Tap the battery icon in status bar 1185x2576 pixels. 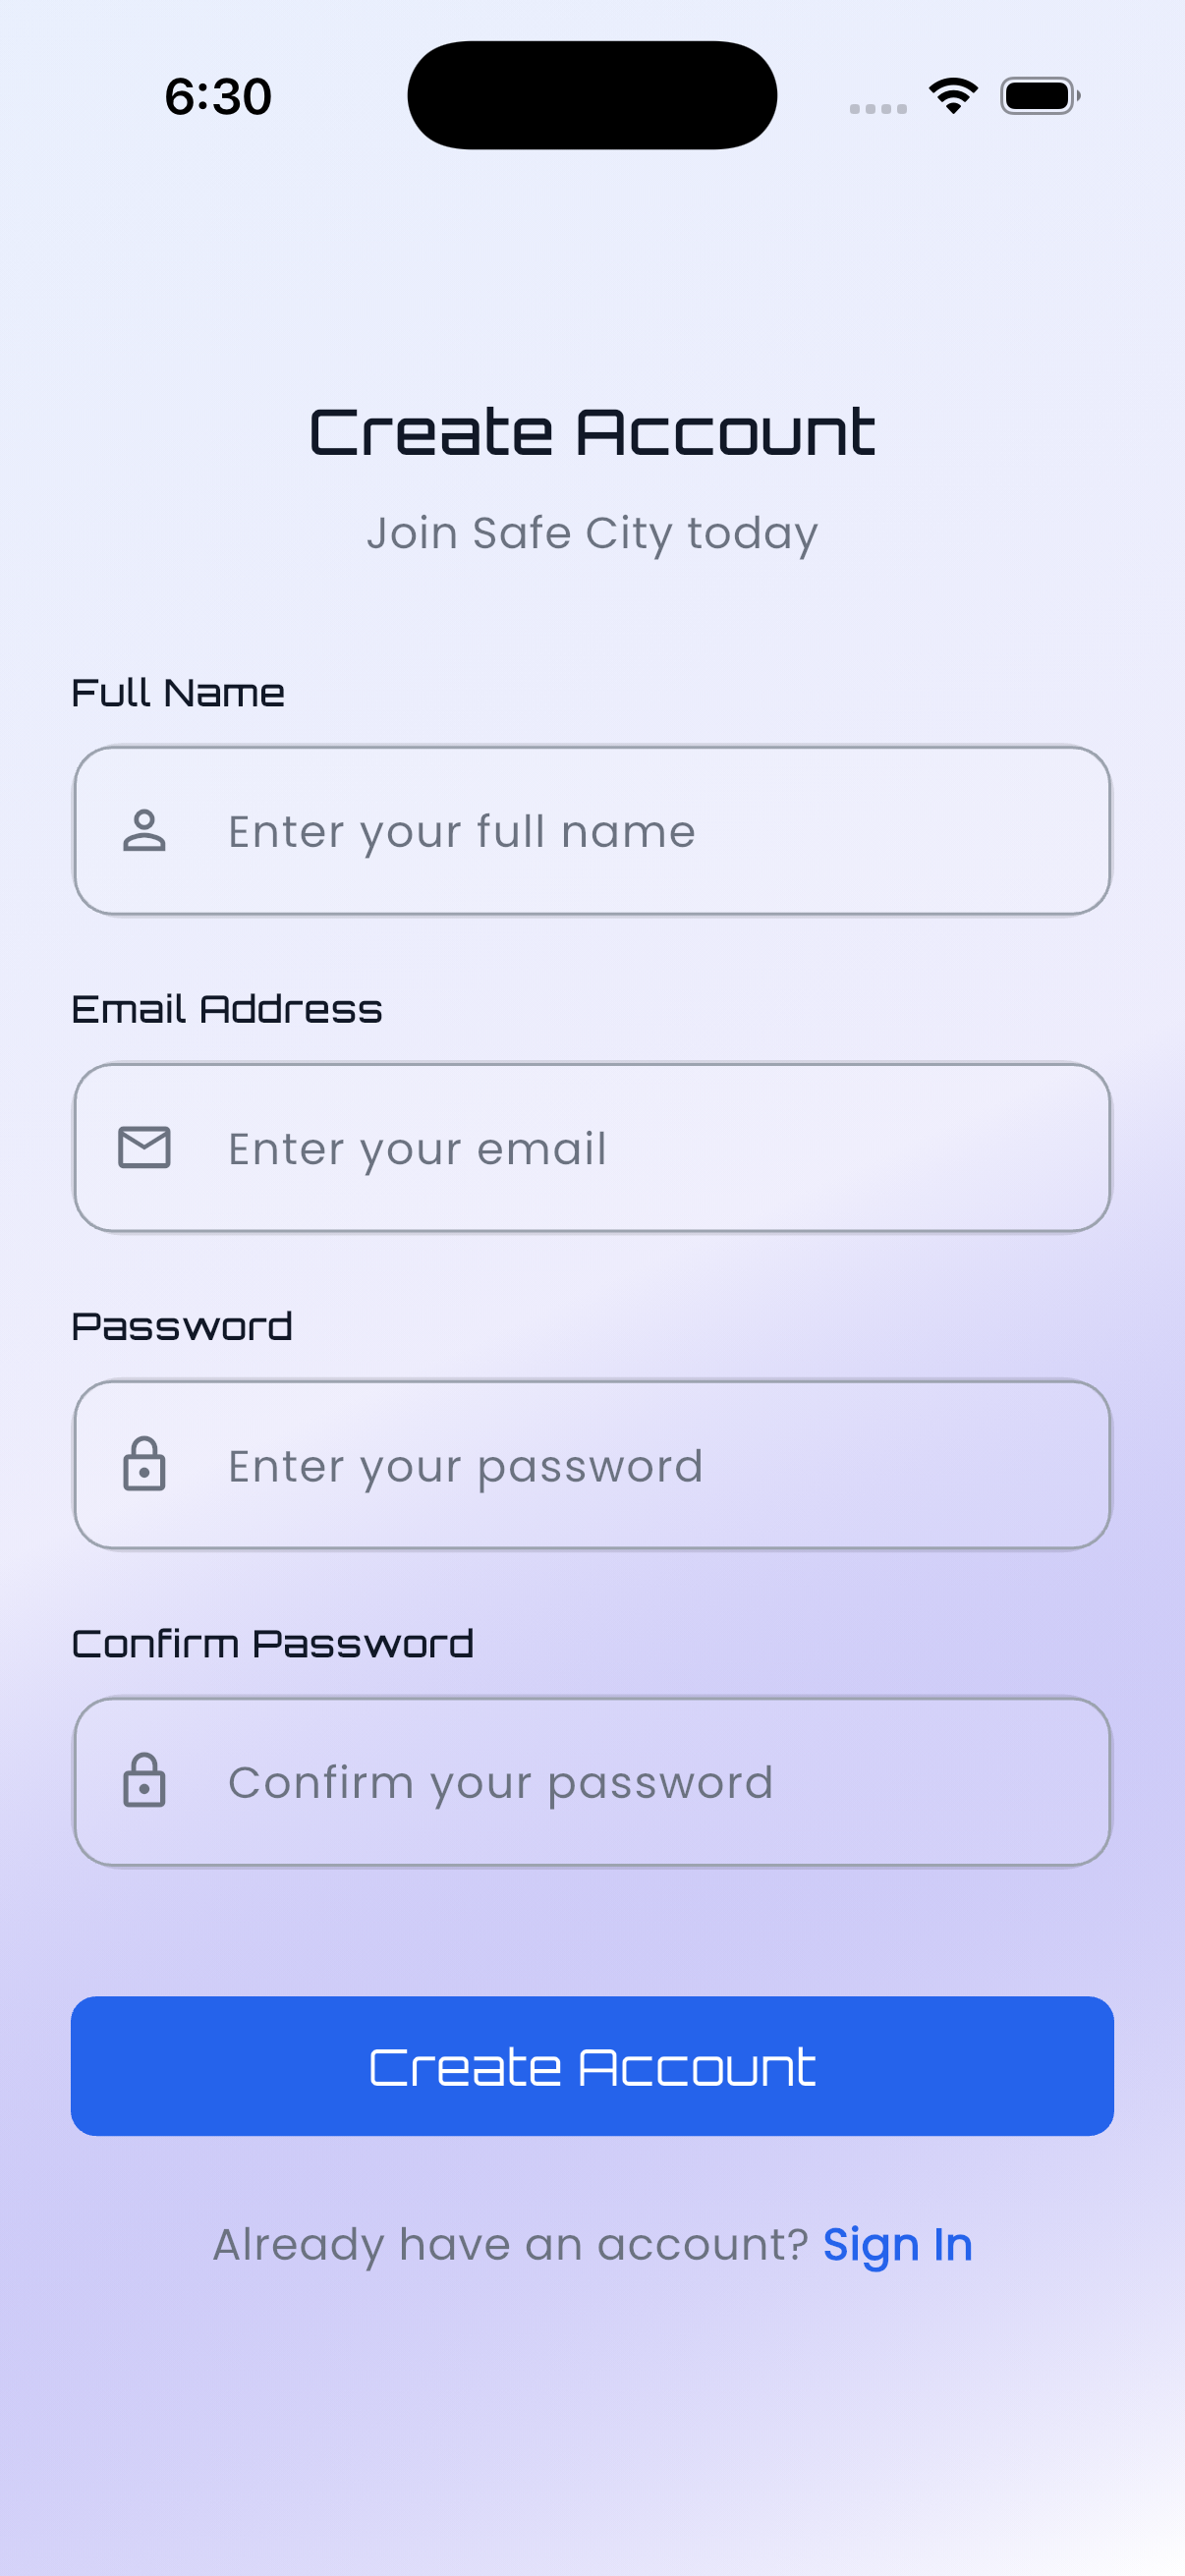1039,96
